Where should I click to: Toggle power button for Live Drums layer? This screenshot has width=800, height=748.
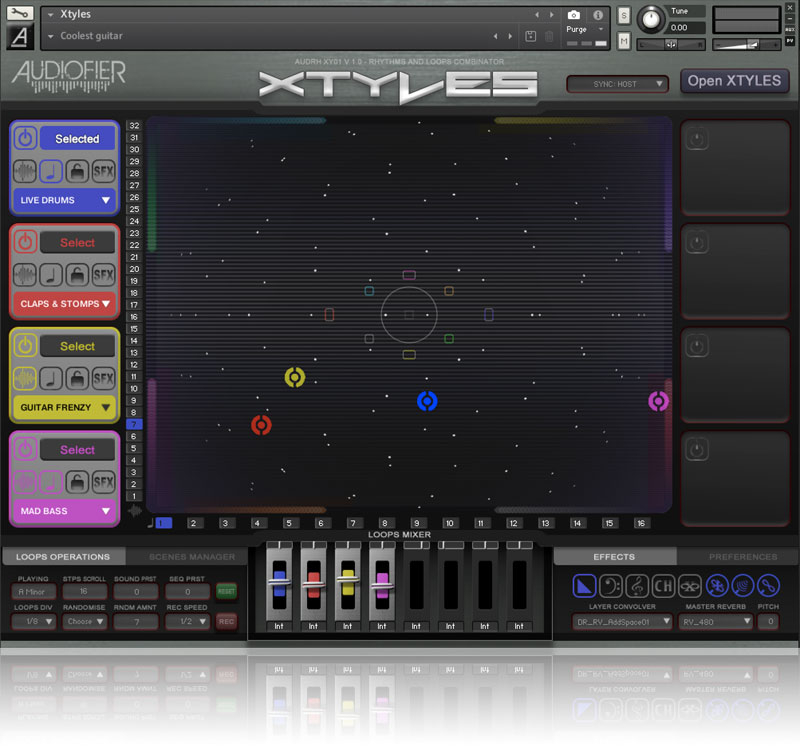[26, 139]
